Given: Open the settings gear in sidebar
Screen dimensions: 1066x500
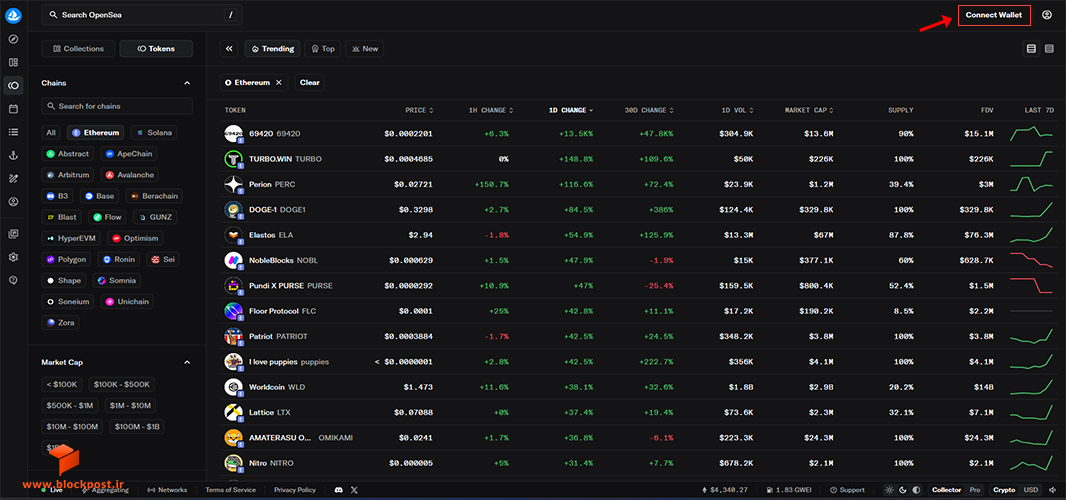Looking at the screenshot, I should tap(13, 257).
